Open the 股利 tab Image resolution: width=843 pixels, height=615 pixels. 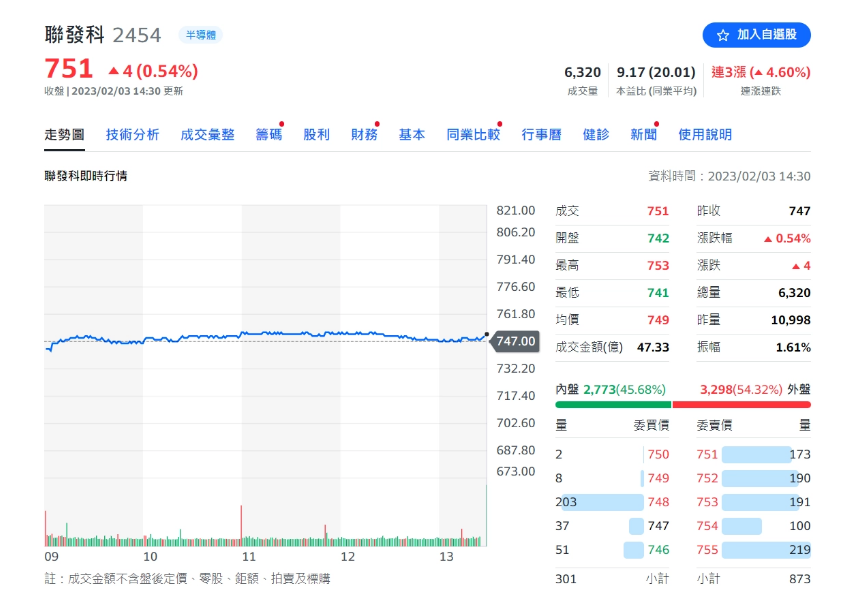pyautogui.click(x=316, y=134)
